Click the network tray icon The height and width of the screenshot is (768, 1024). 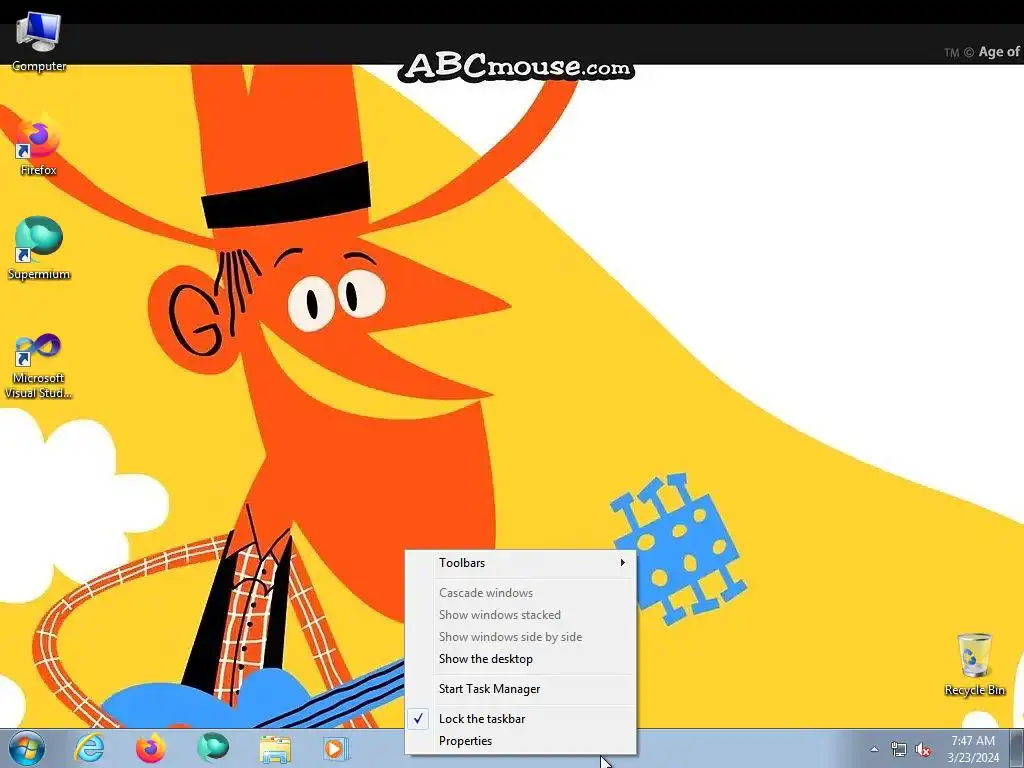(899, 750)
